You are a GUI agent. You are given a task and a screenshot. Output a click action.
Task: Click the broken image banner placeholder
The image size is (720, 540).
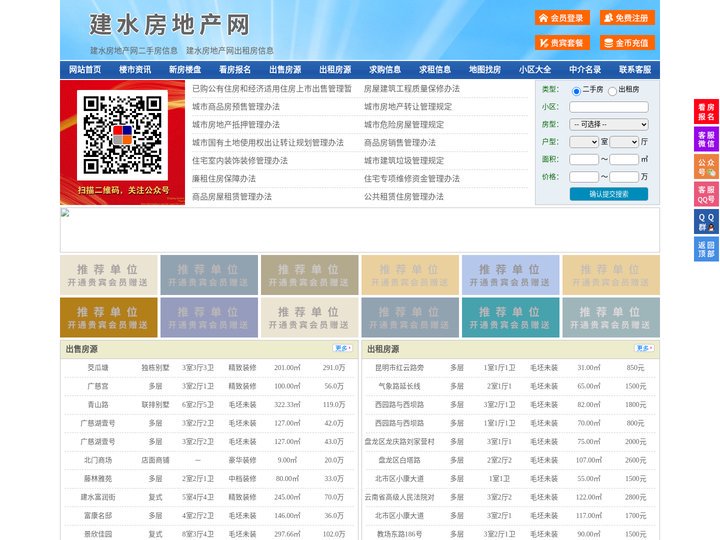click(x=360, y=230)
